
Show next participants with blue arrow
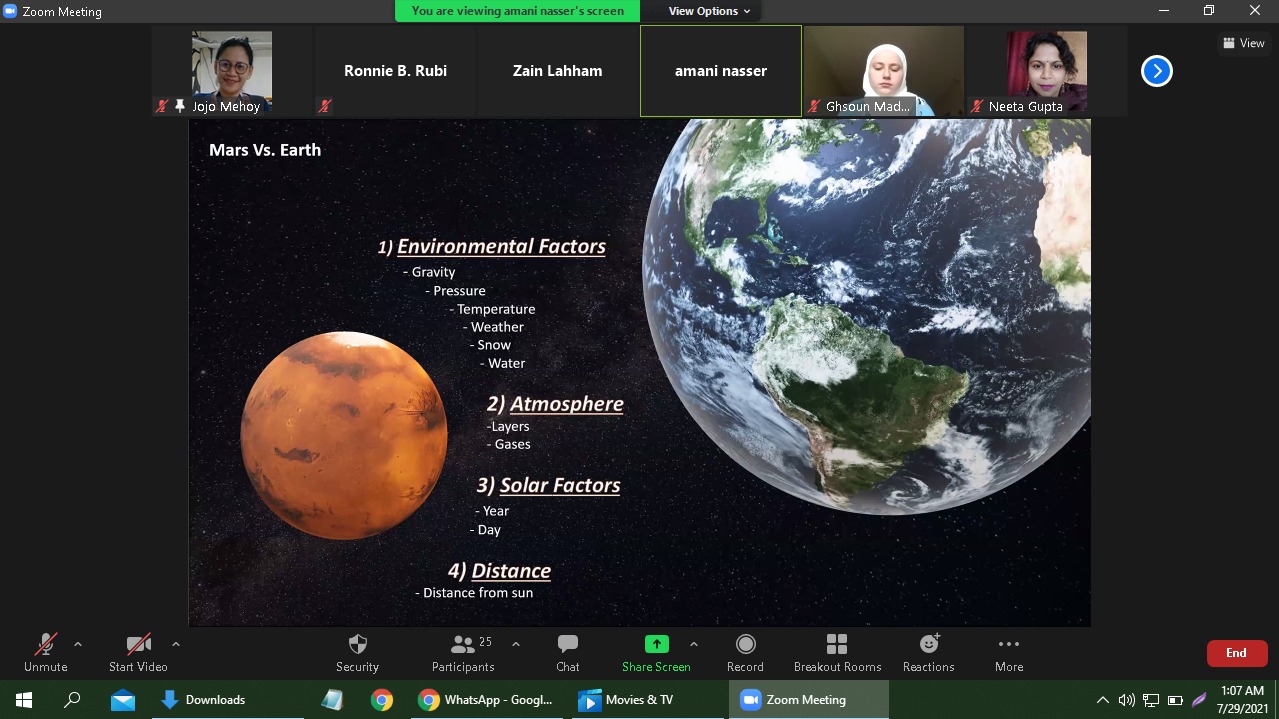(x=1157, y=71)
